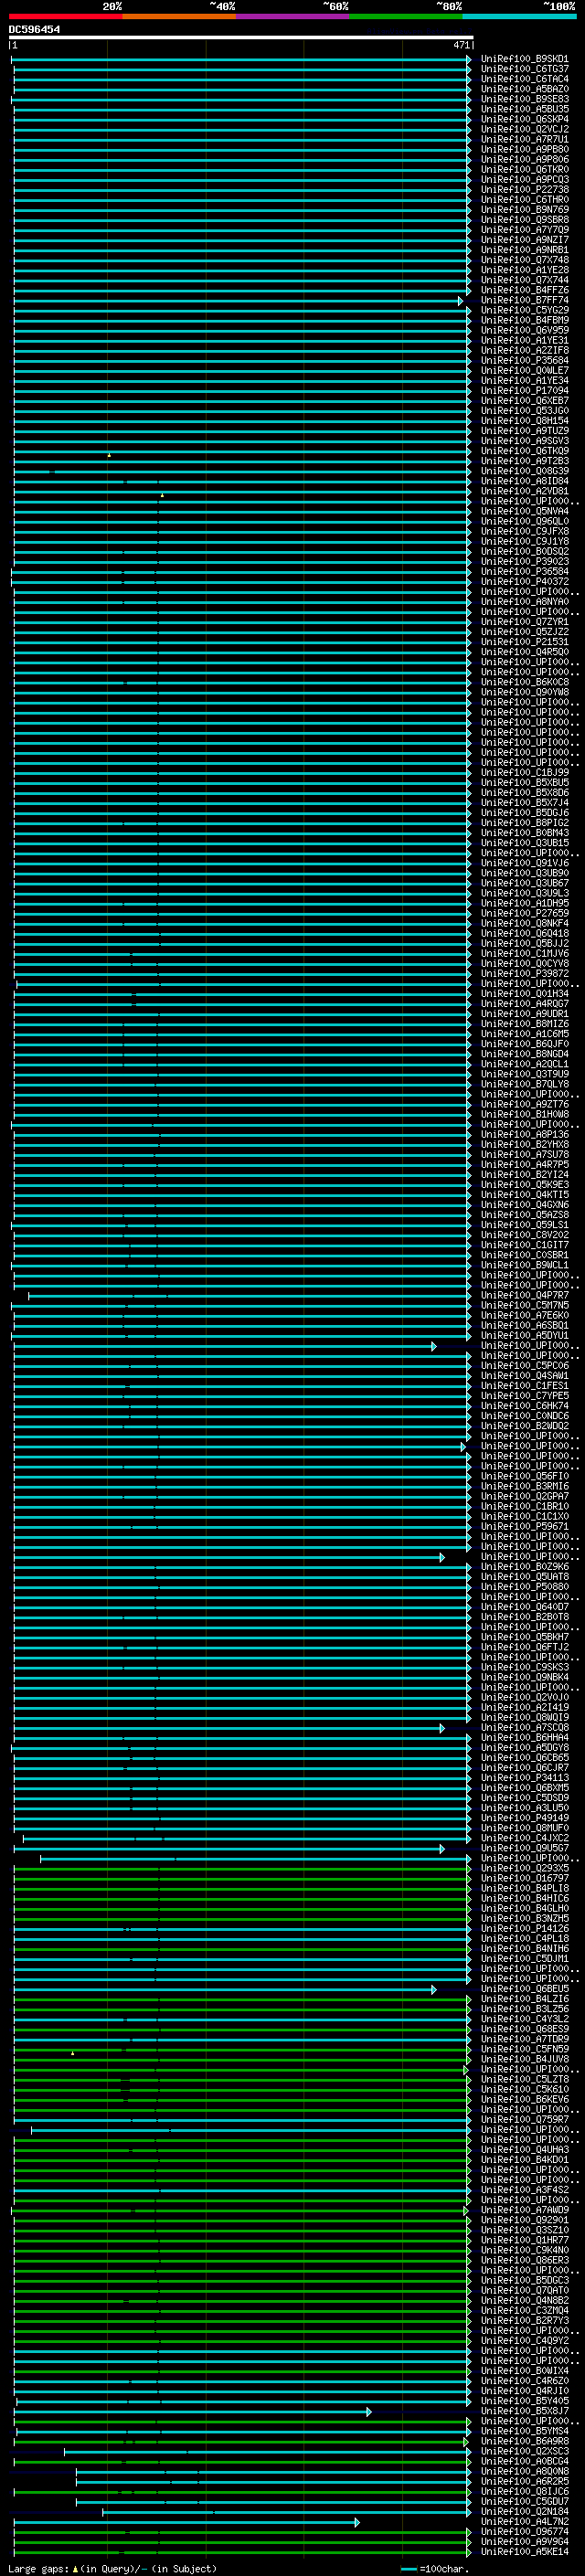This screenshot has width=585, height=2576.
Task: Select label UniRef100_A1YE28
Action: [x=524, y=270]
